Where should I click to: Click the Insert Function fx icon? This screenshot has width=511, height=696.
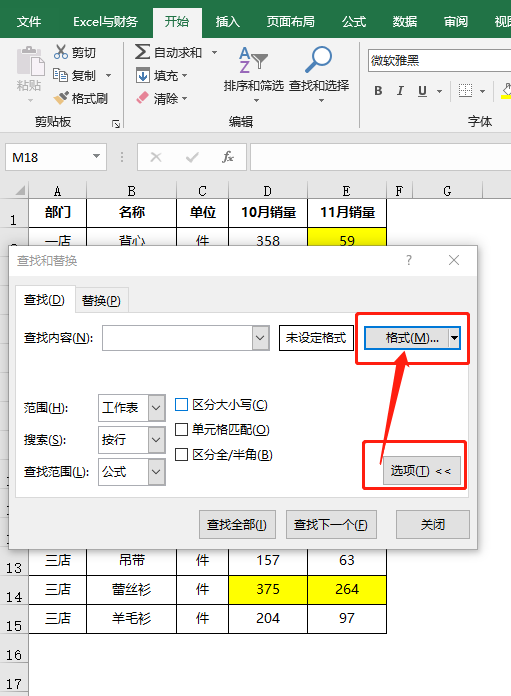tap(228, 157)
